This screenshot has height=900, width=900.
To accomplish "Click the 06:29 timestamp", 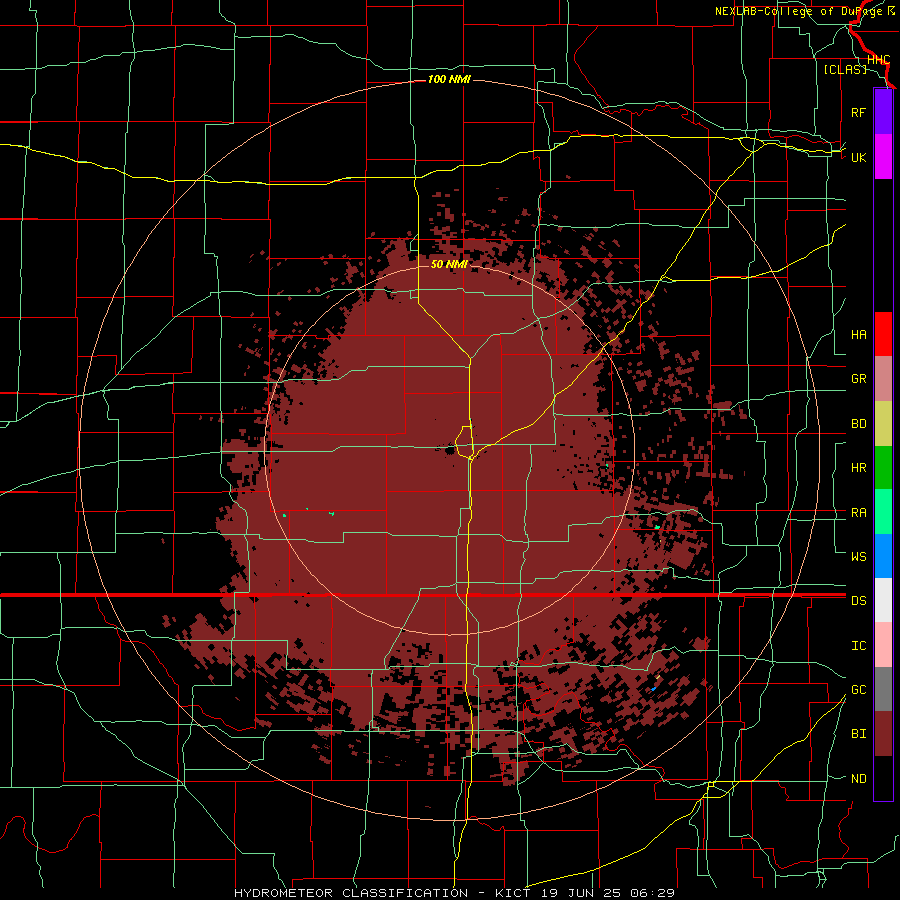I will click(x=652, y=893).
